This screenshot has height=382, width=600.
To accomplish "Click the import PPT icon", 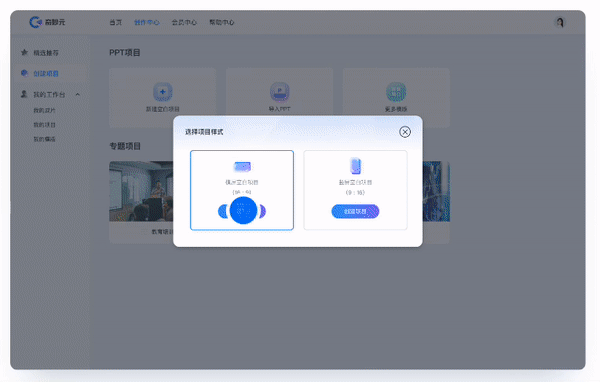I will point(280,92).
